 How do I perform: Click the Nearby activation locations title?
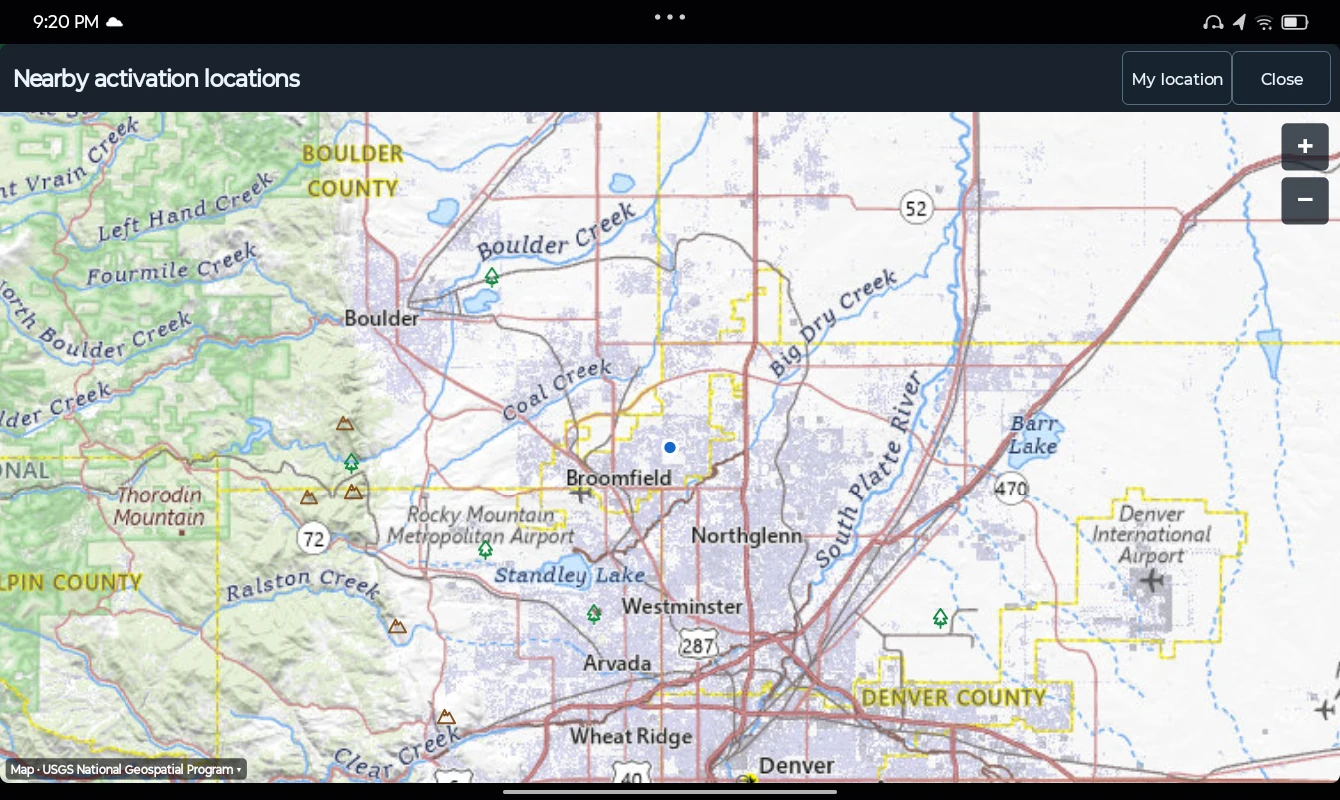coord(156,78)
